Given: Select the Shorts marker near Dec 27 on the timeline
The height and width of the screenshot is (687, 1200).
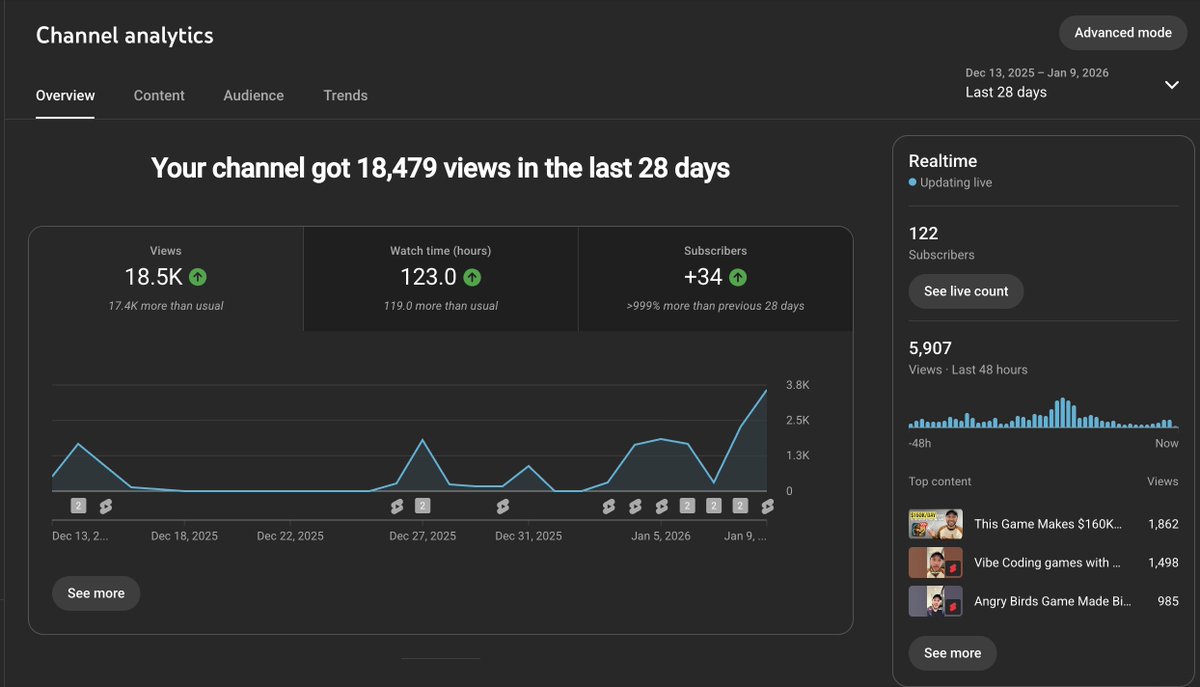Looking at the screenshot, I should point(397,506).
